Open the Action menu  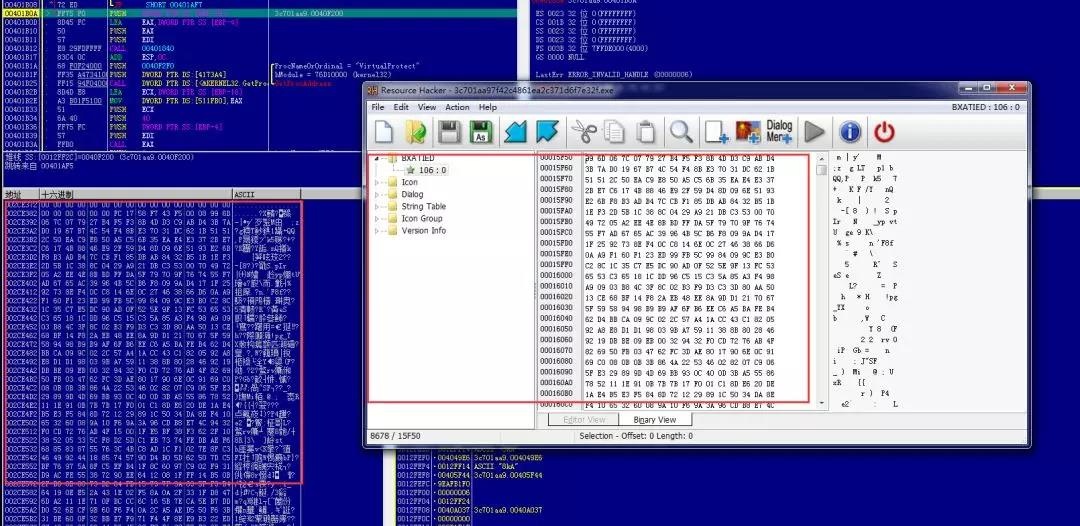[457, 107]
